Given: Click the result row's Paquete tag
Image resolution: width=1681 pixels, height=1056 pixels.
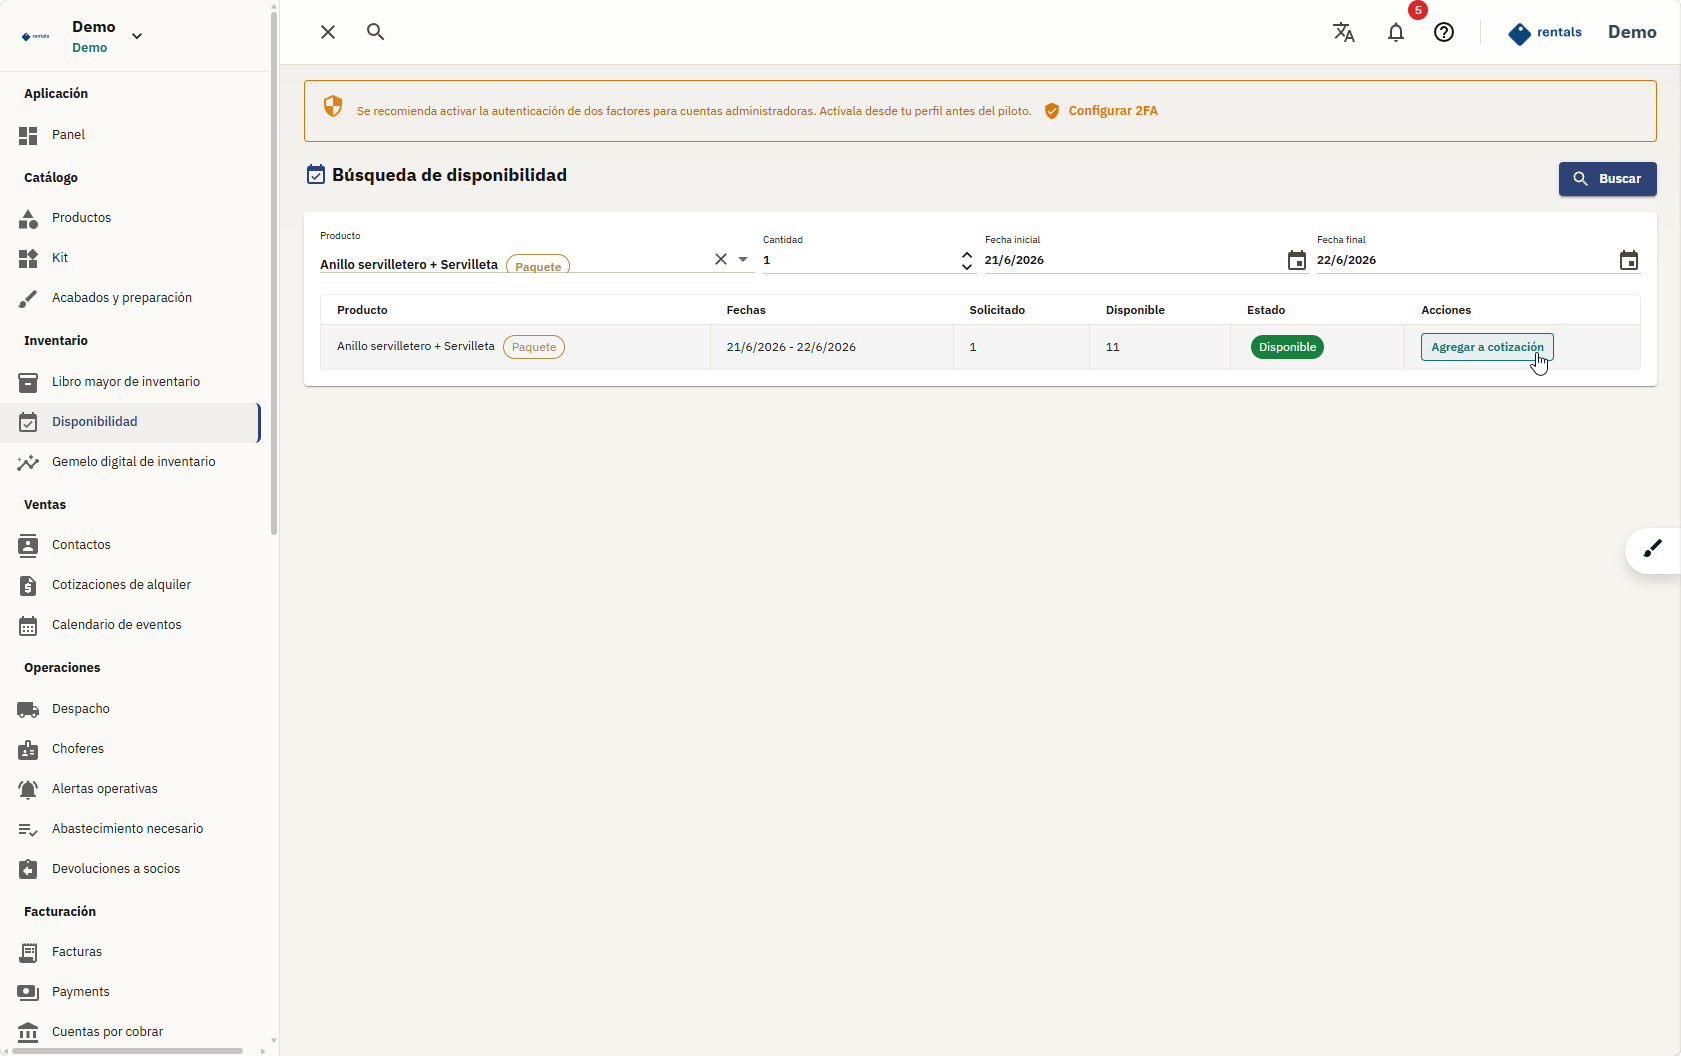Looking at the screenshot, I should click(534, 347).
